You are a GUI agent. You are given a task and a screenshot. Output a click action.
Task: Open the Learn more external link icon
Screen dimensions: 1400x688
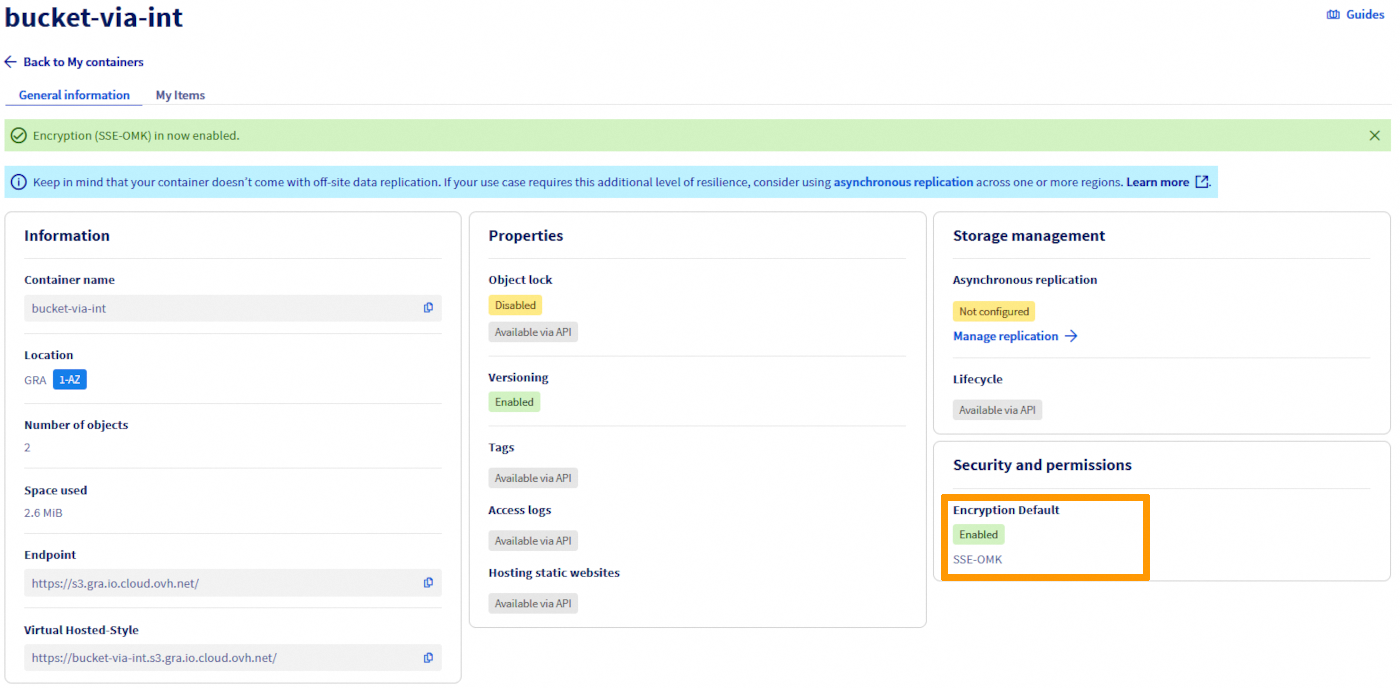(1203, 181)
